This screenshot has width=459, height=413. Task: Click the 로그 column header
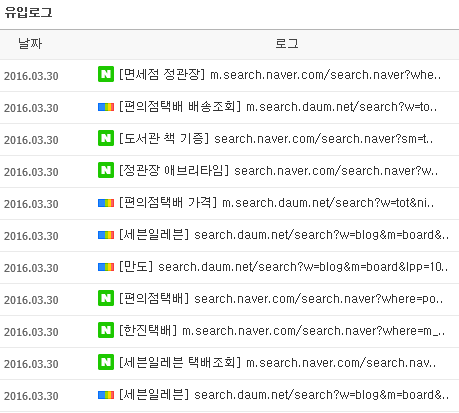[x=287, y=44]
